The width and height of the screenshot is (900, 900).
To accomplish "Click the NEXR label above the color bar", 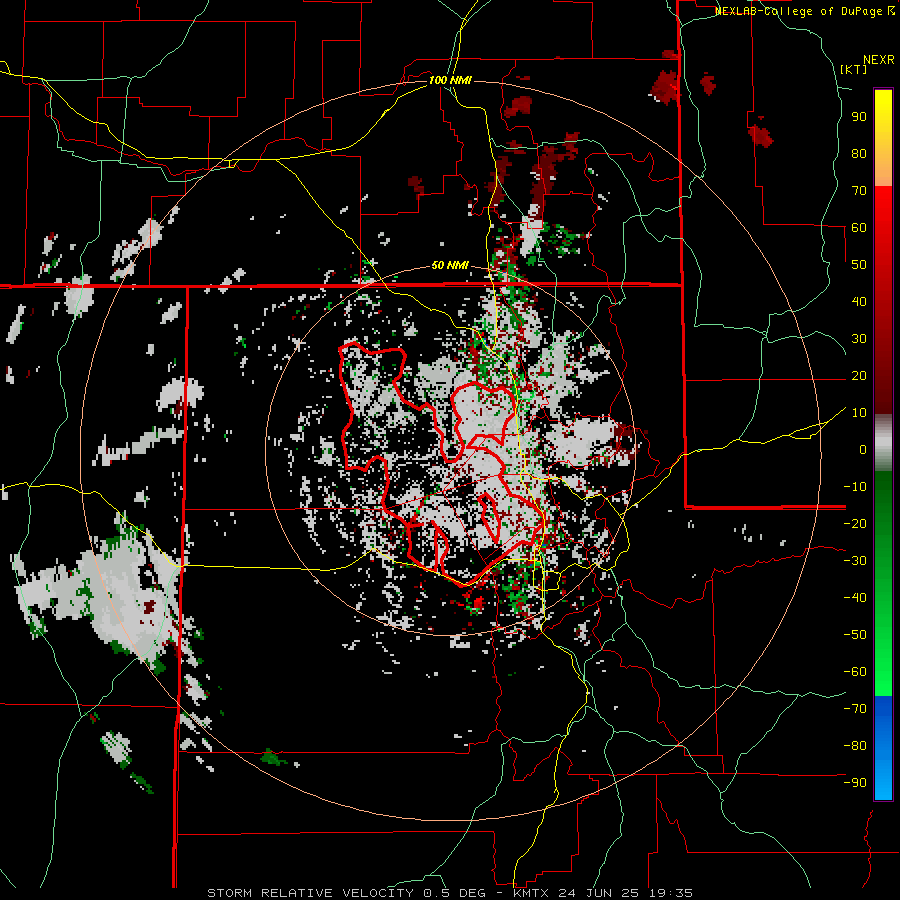I will tap(879, 60).
